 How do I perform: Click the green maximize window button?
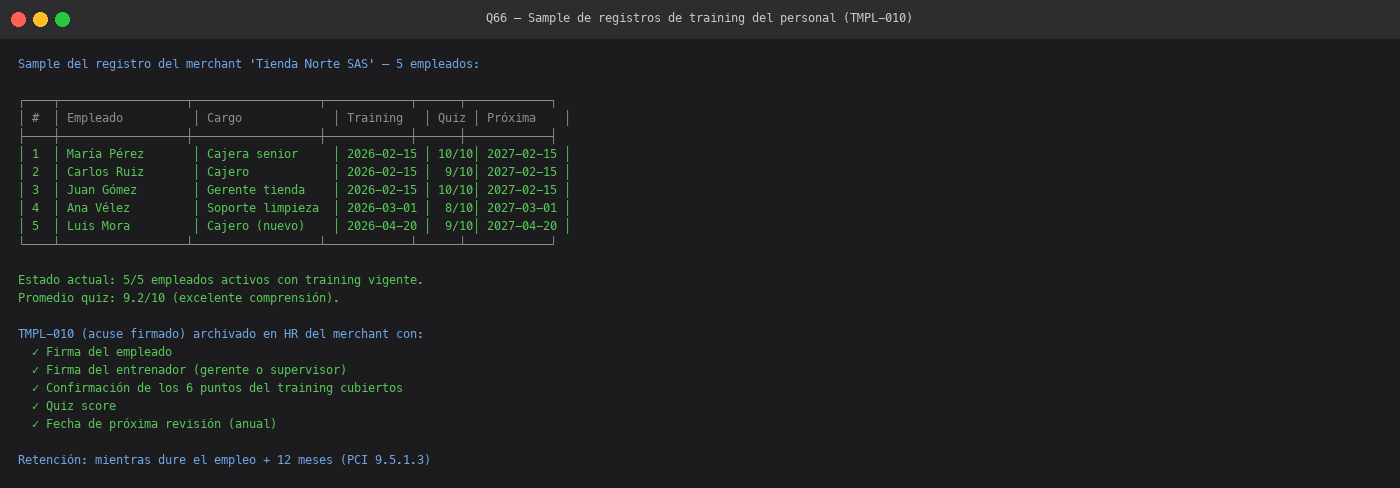point(62,19)
